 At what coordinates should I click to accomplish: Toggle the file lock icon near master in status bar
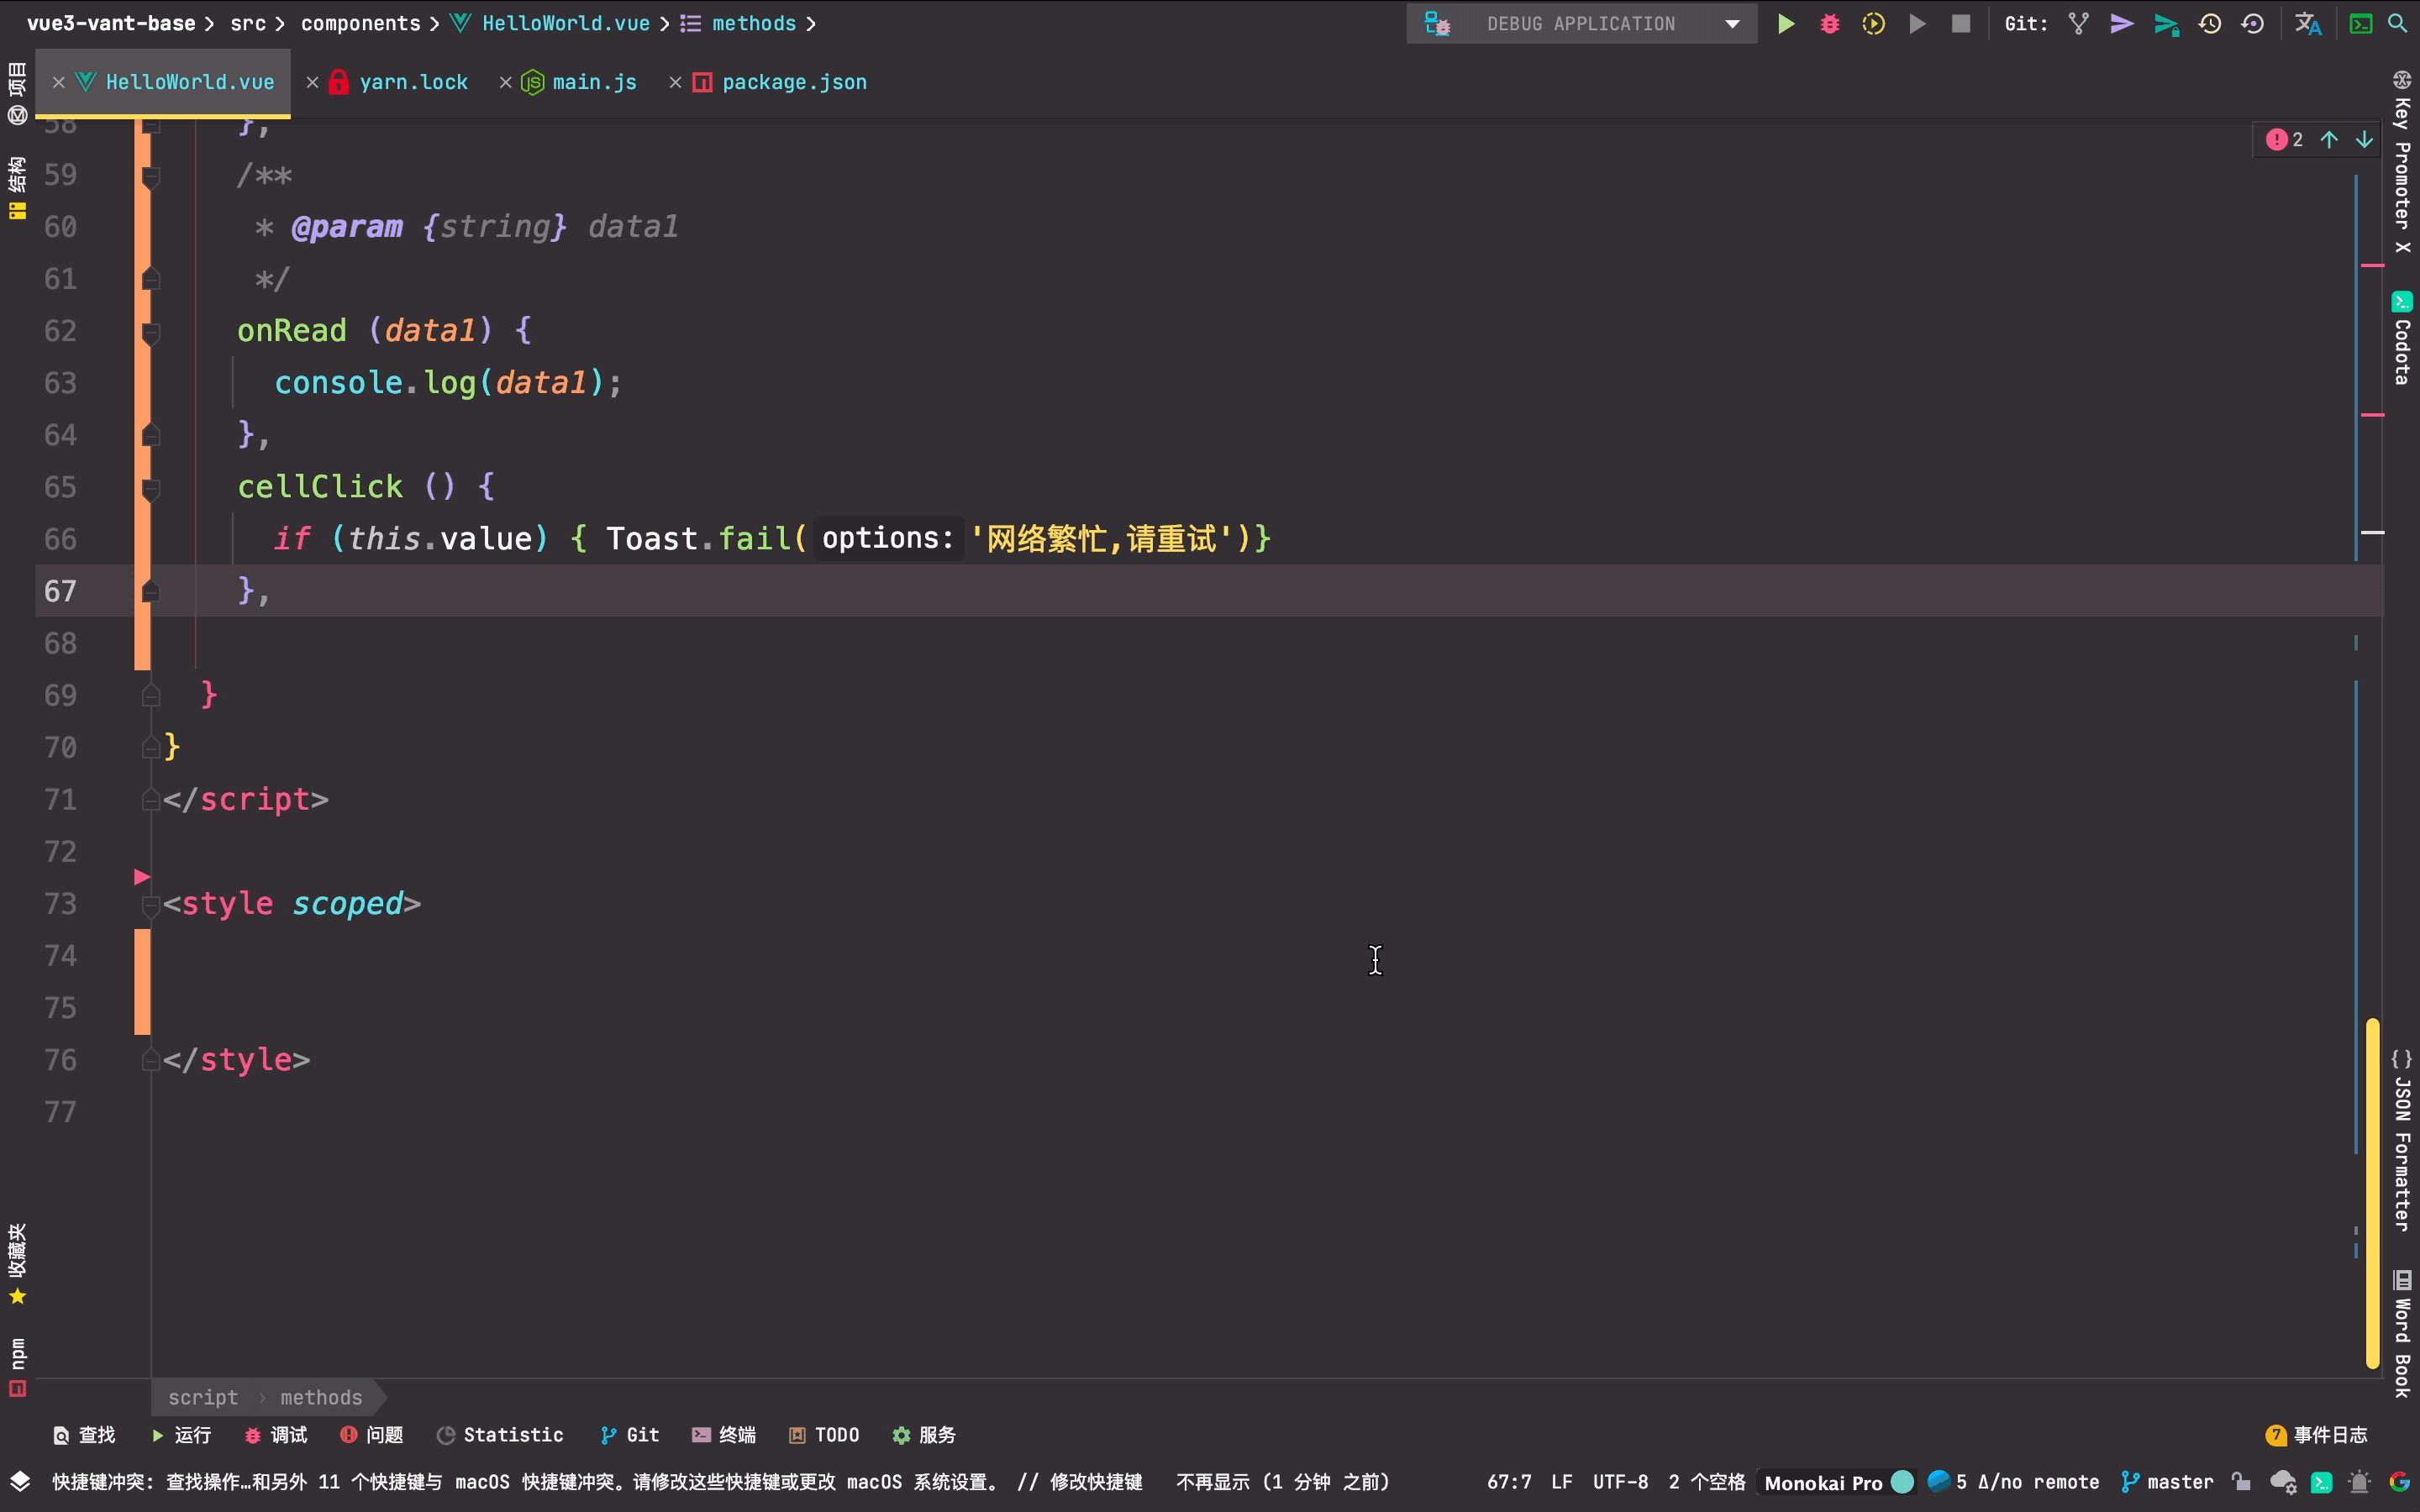[2240, 1482]
